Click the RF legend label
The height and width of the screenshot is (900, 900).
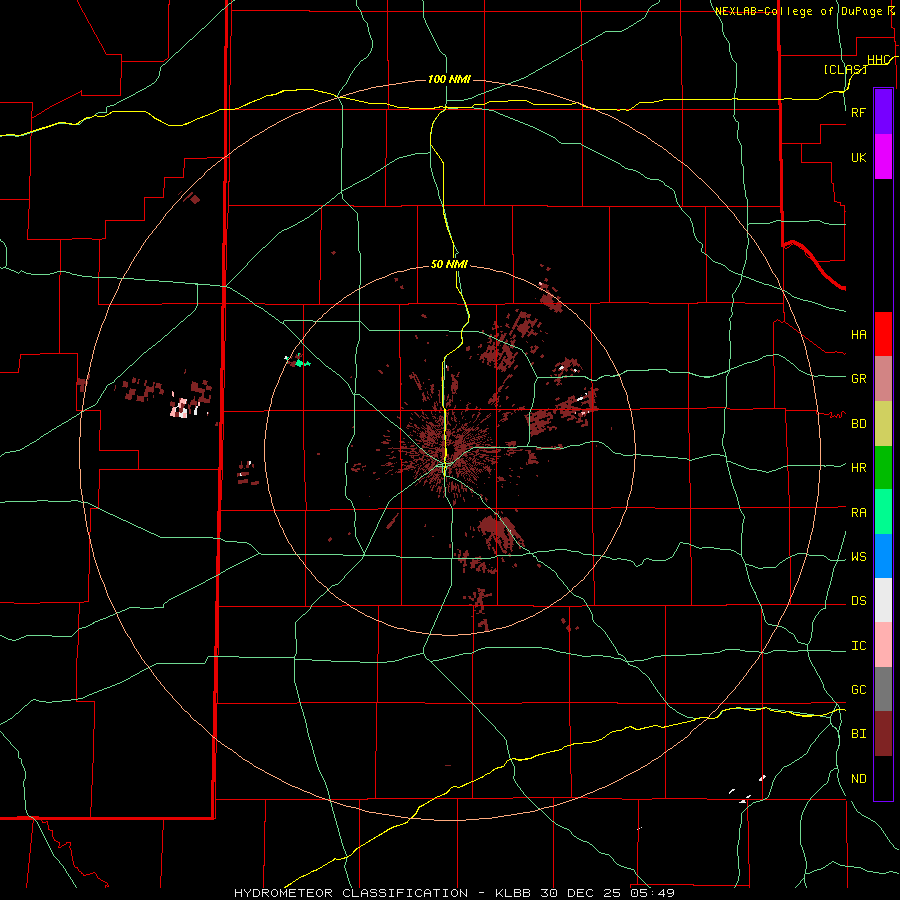coord(858,113)
